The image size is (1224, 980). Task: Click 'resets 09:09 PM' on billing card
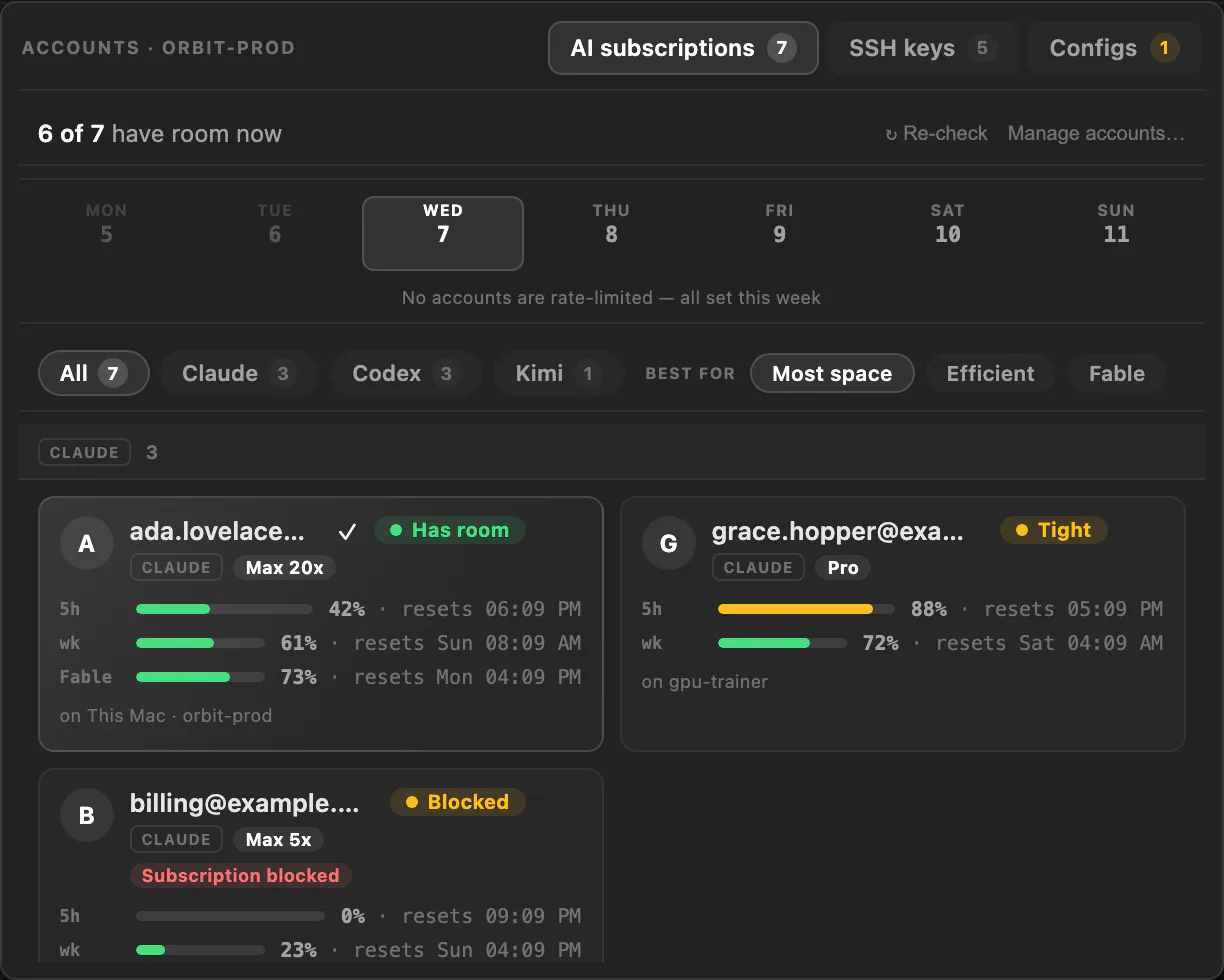pos(492,916)
